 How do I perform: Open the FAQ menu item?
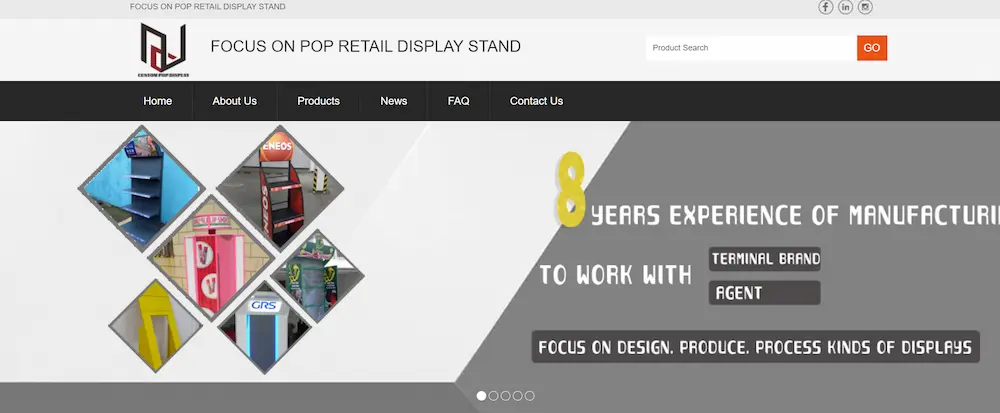(459, 101)
